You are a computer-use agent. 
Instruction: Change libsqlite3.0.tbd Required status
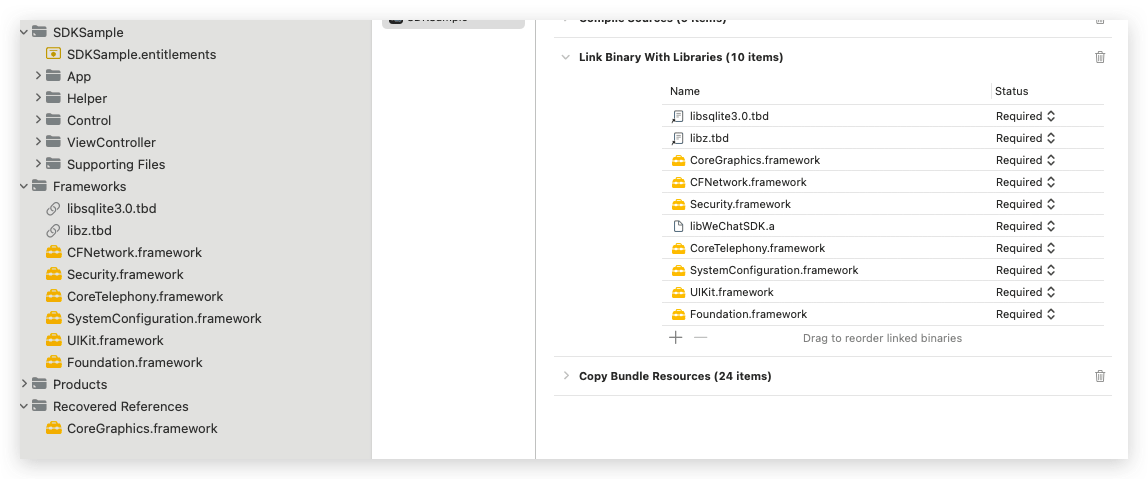tap(1026, 116)
